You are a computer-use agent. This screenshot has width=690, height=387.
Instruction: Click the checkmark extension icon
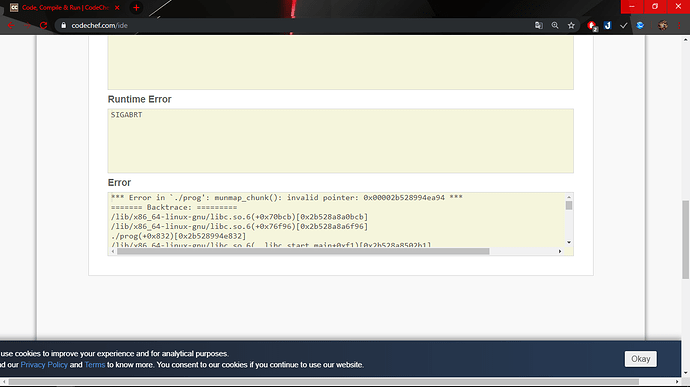pos(624,26)
